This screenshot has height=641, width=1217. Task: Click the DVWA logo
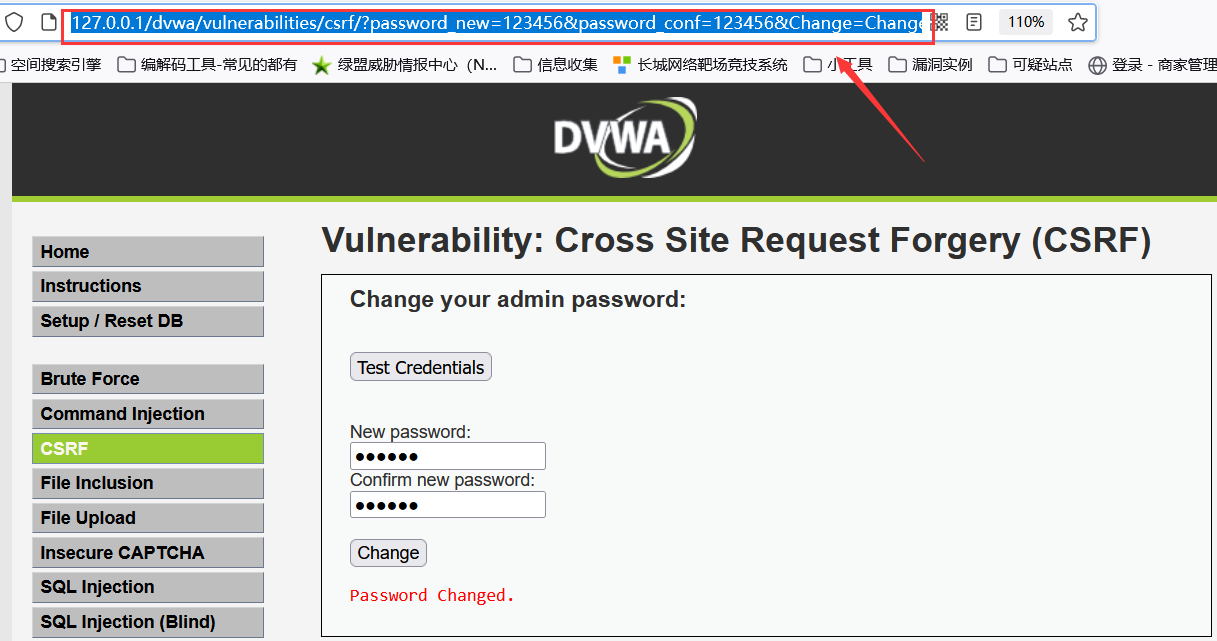tap(625, 138)
